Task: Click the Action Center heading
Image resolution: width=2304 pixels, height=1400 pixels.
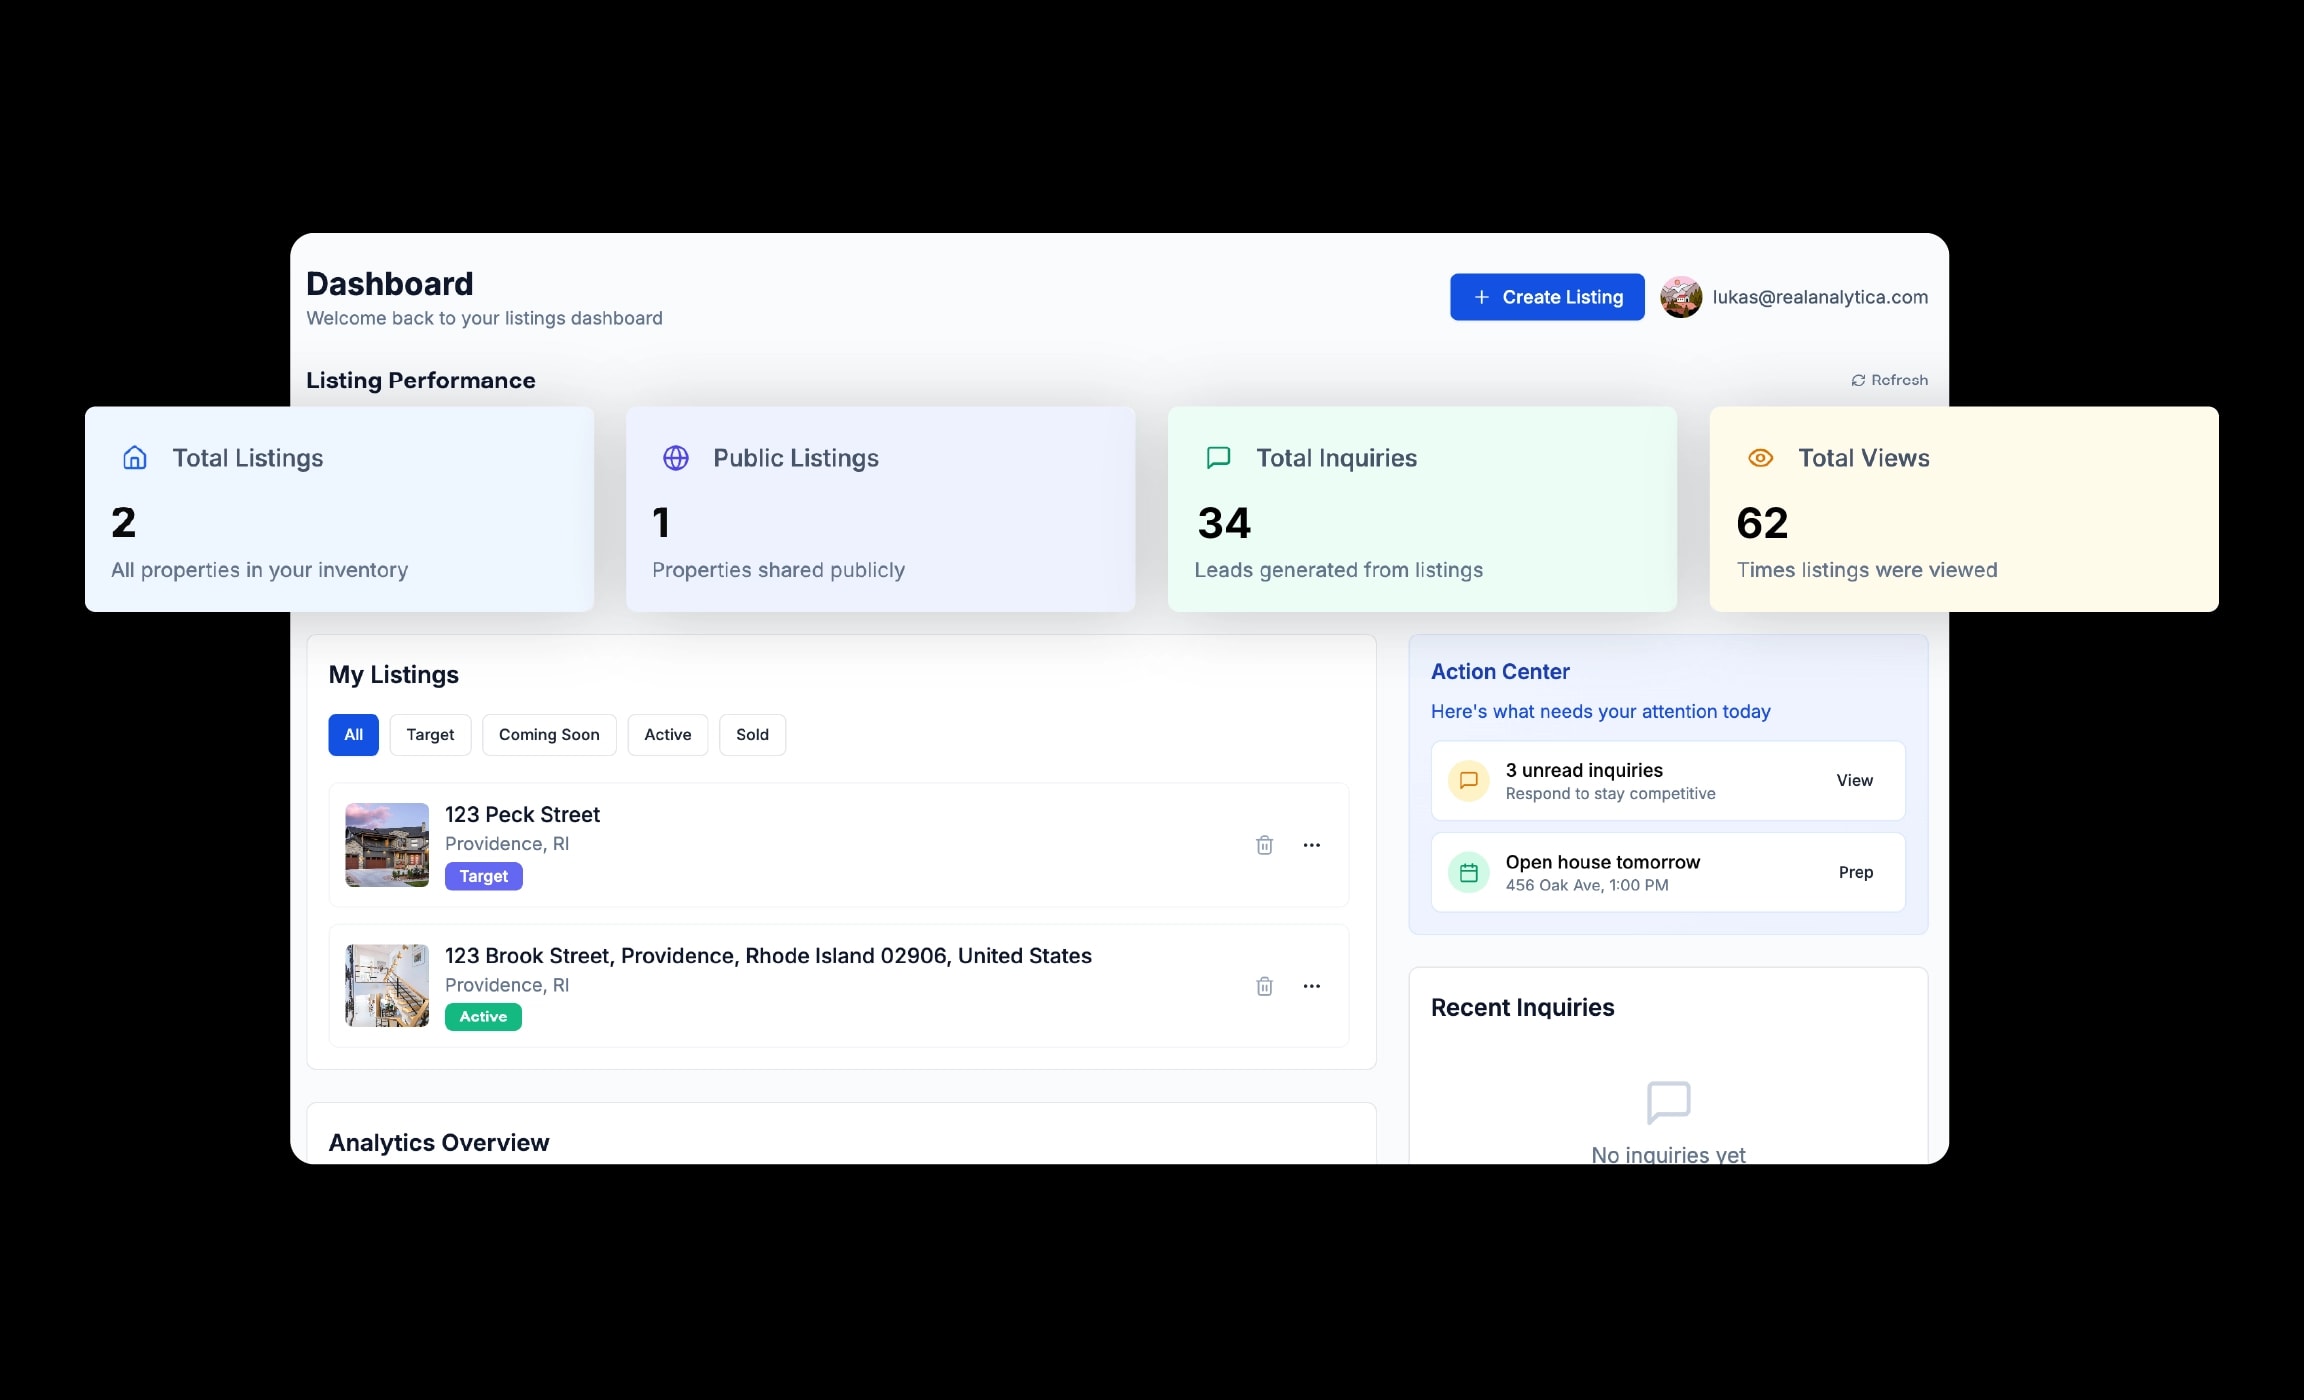Action: (x=1500, y=672)
